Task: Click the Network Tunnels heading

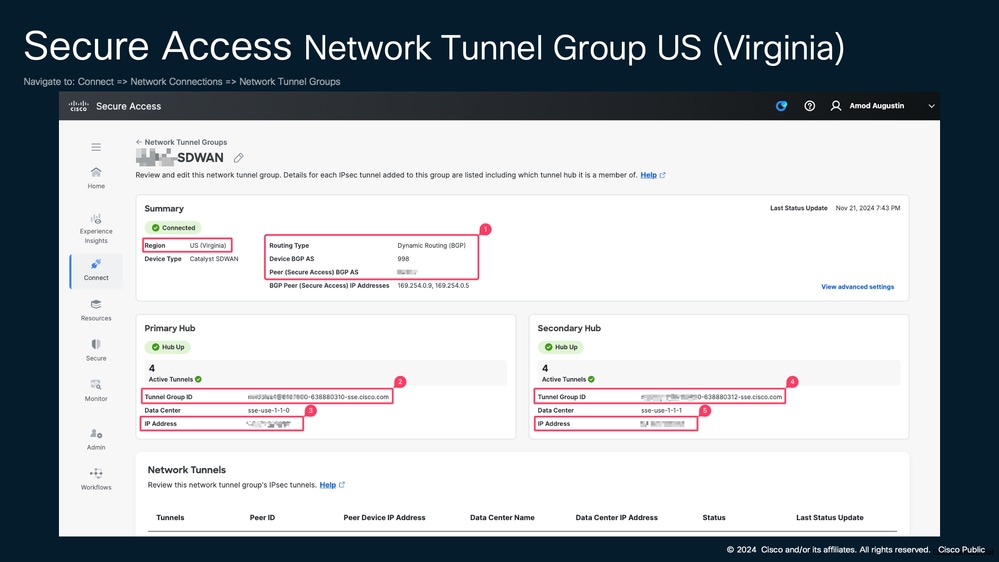Action: tap(187, 470)
